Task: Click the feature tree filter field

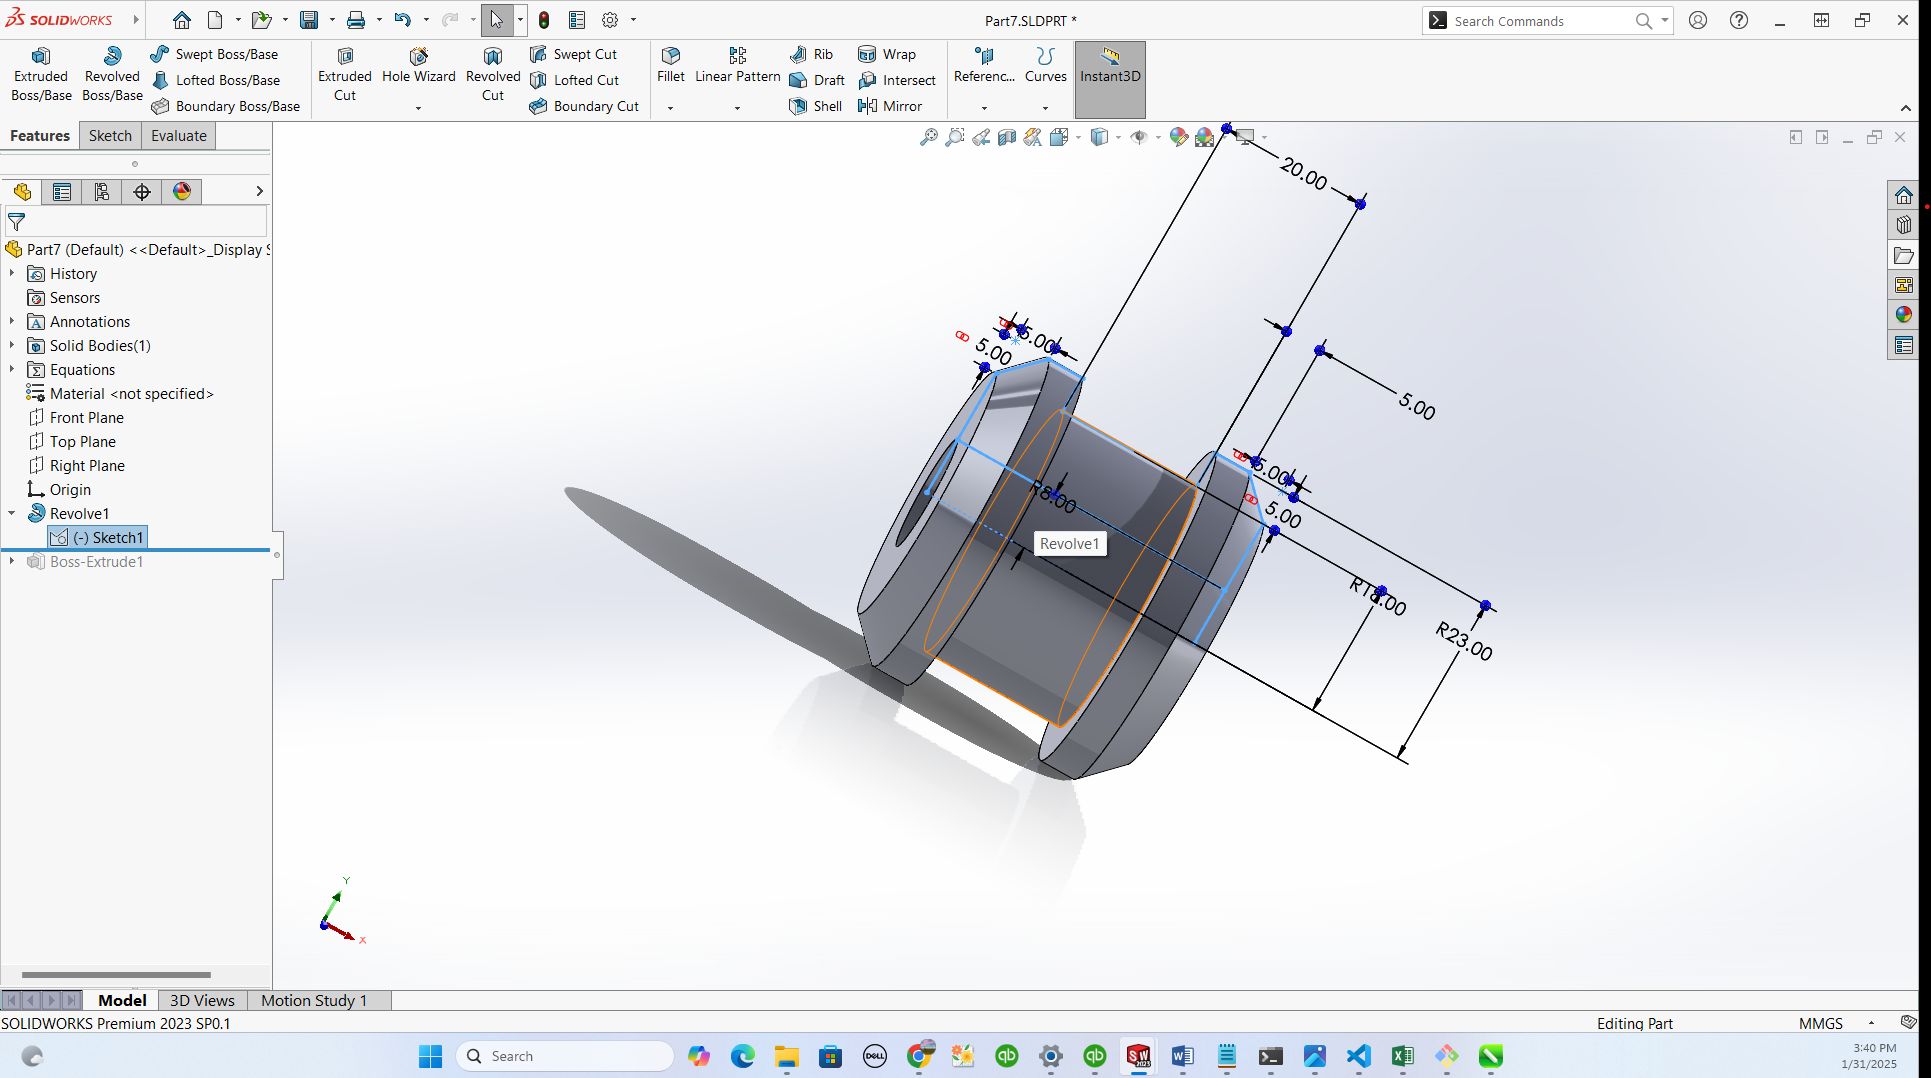Action: coord(136,221)
